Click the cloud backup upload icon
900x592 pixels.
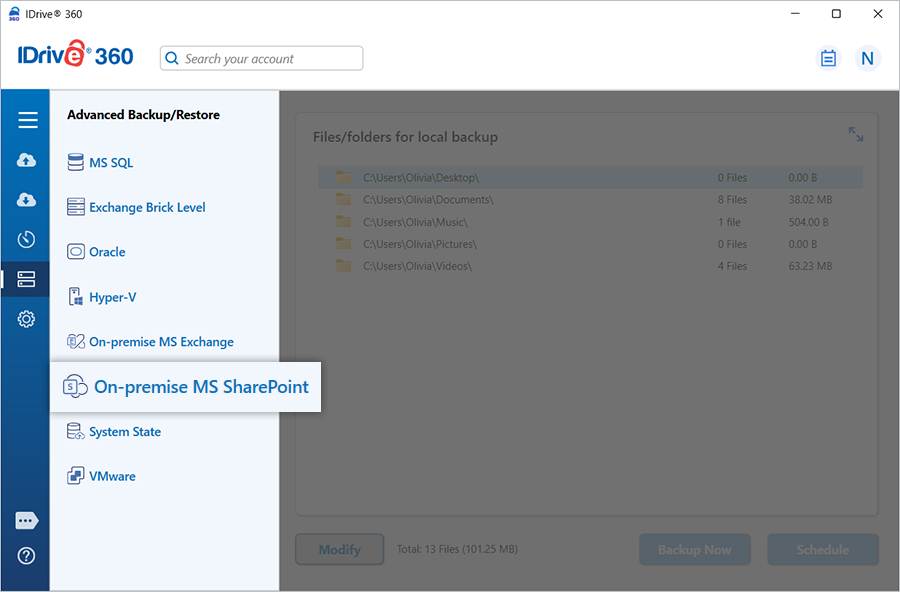pyautogui.click(x=27, y=160)
